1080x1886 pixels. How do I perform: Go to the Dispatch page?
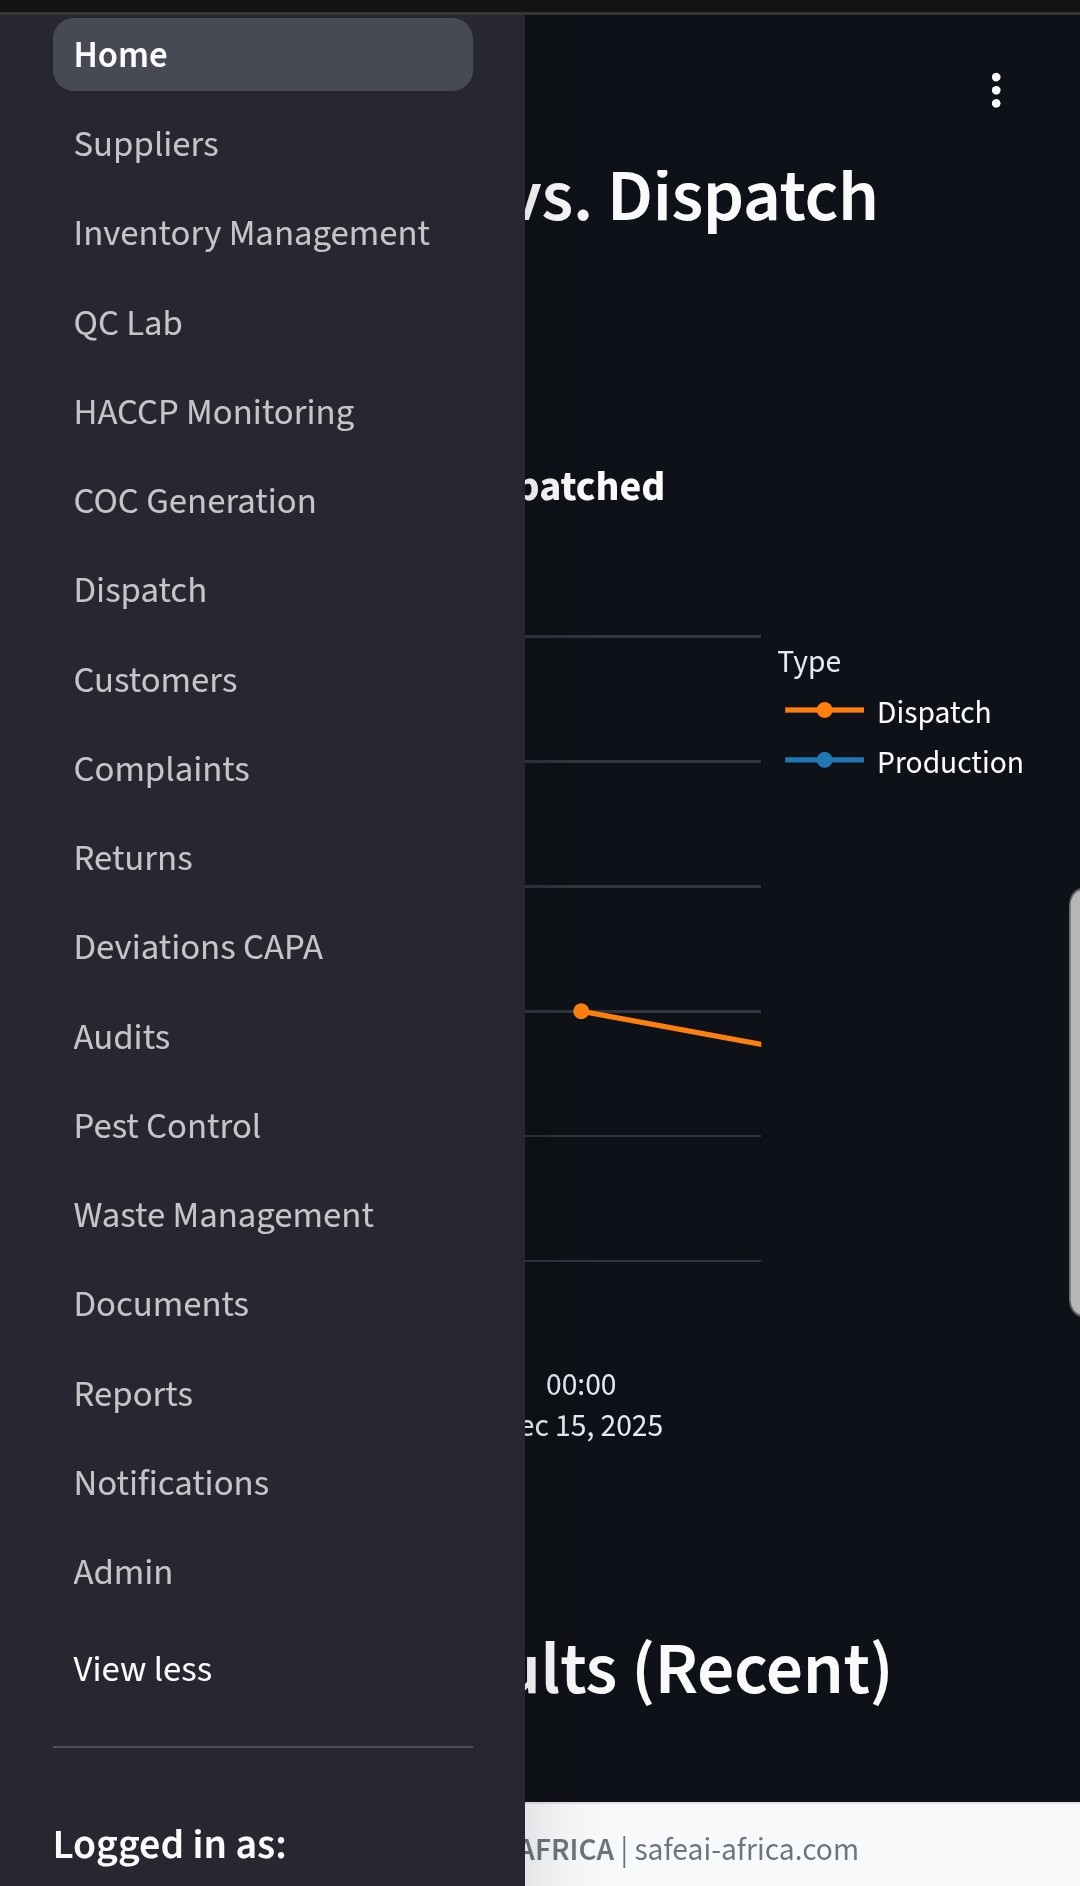coord(140,590)
